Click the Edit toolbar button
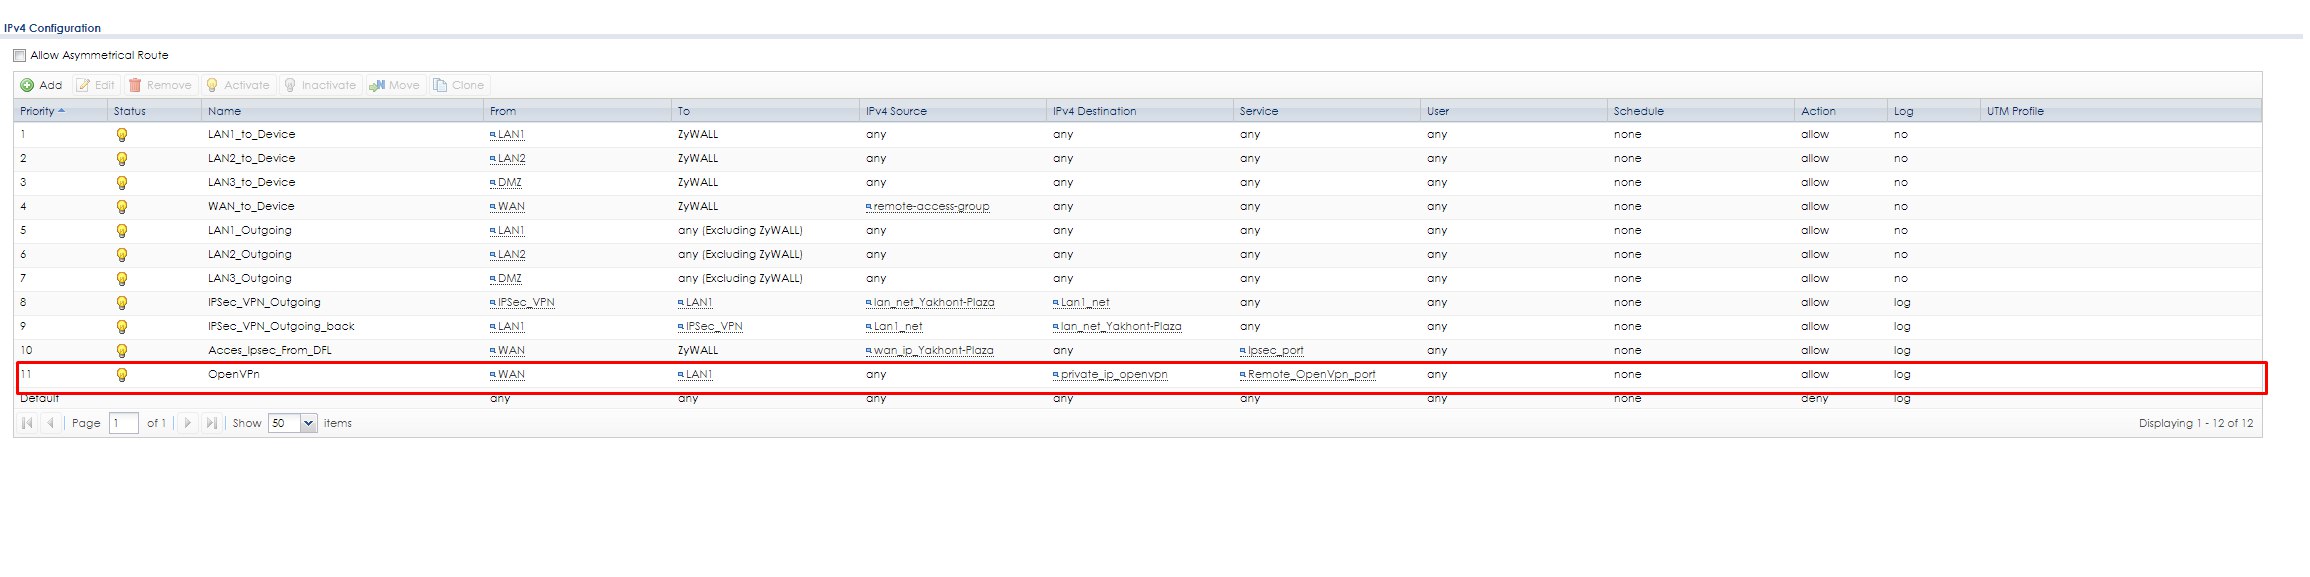 (96, 85)
